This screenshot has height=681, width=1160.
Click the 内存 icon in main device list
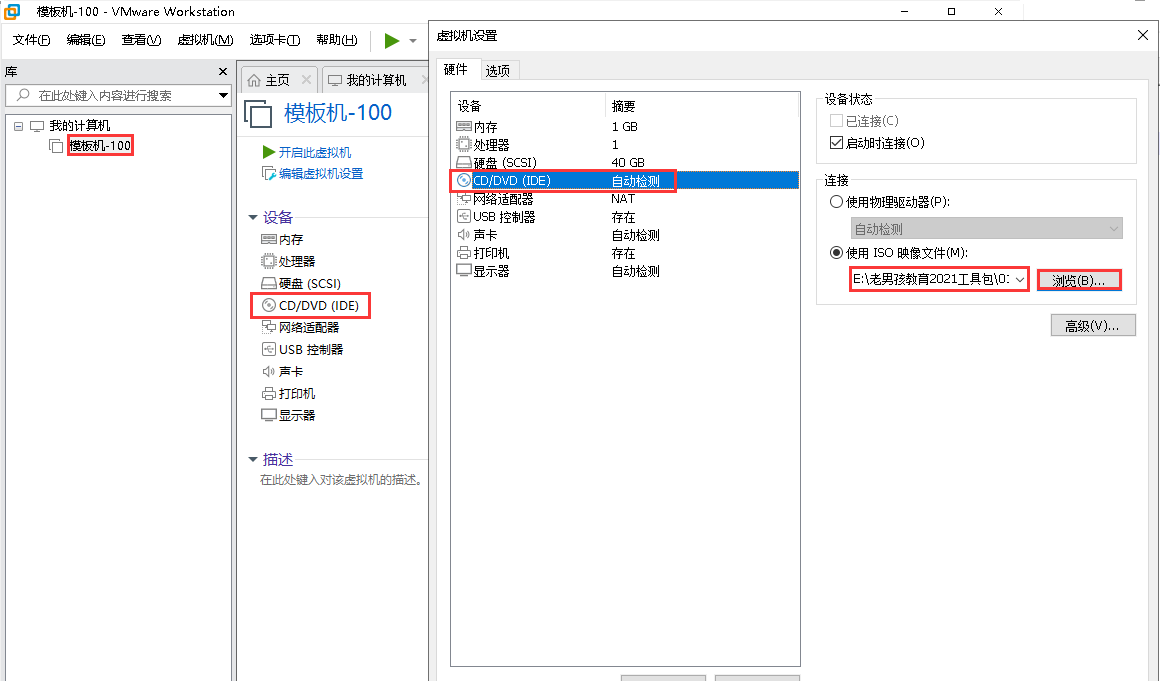point(269,240)
